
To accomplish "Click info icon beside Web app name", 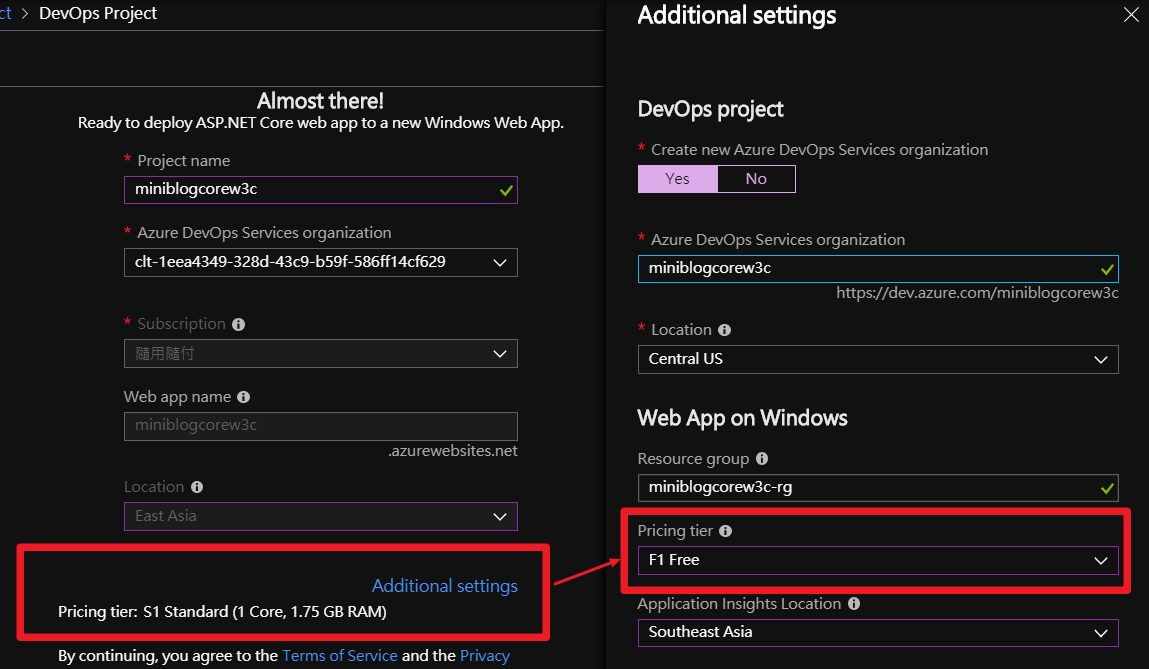I will click(243, 397).
